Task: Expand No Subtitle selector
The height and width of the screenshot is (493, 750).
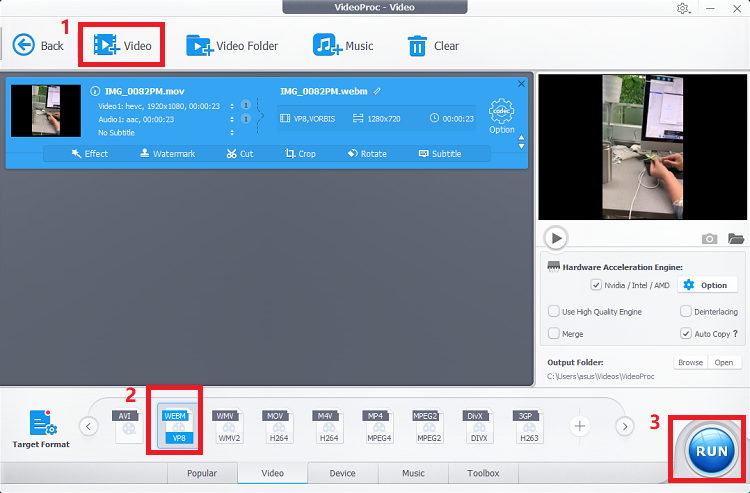Action: (x=232, y=132)
